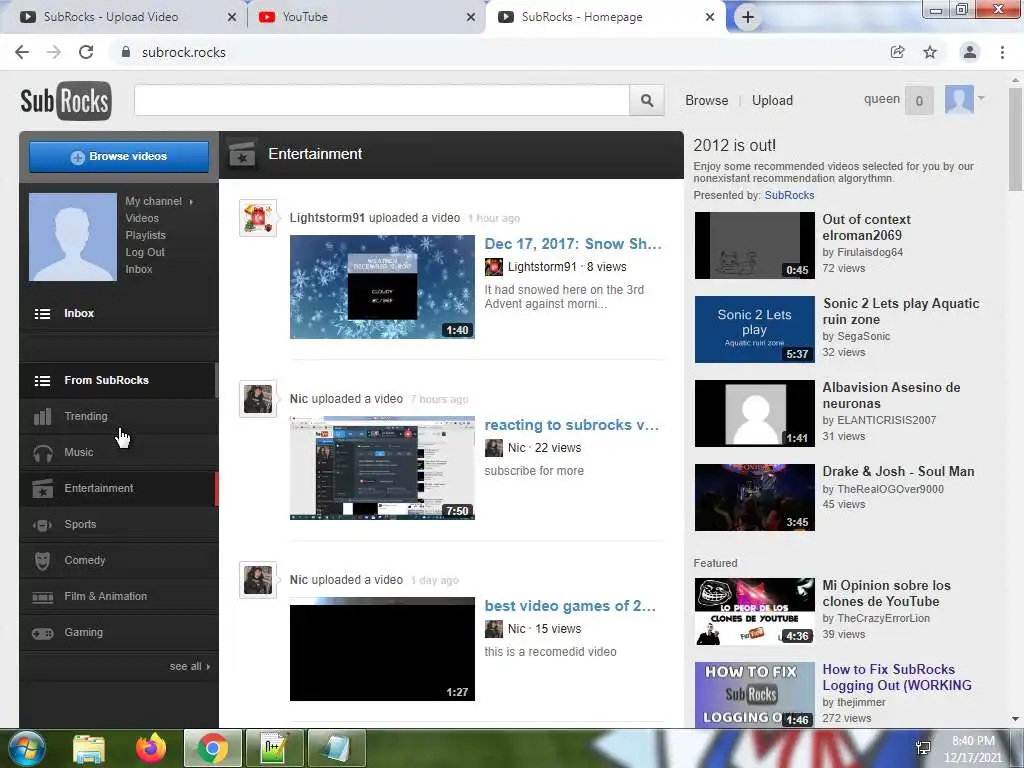Screen dimensions: 1024x768
Task: Click the browser address bar URL
Action: 184,52
